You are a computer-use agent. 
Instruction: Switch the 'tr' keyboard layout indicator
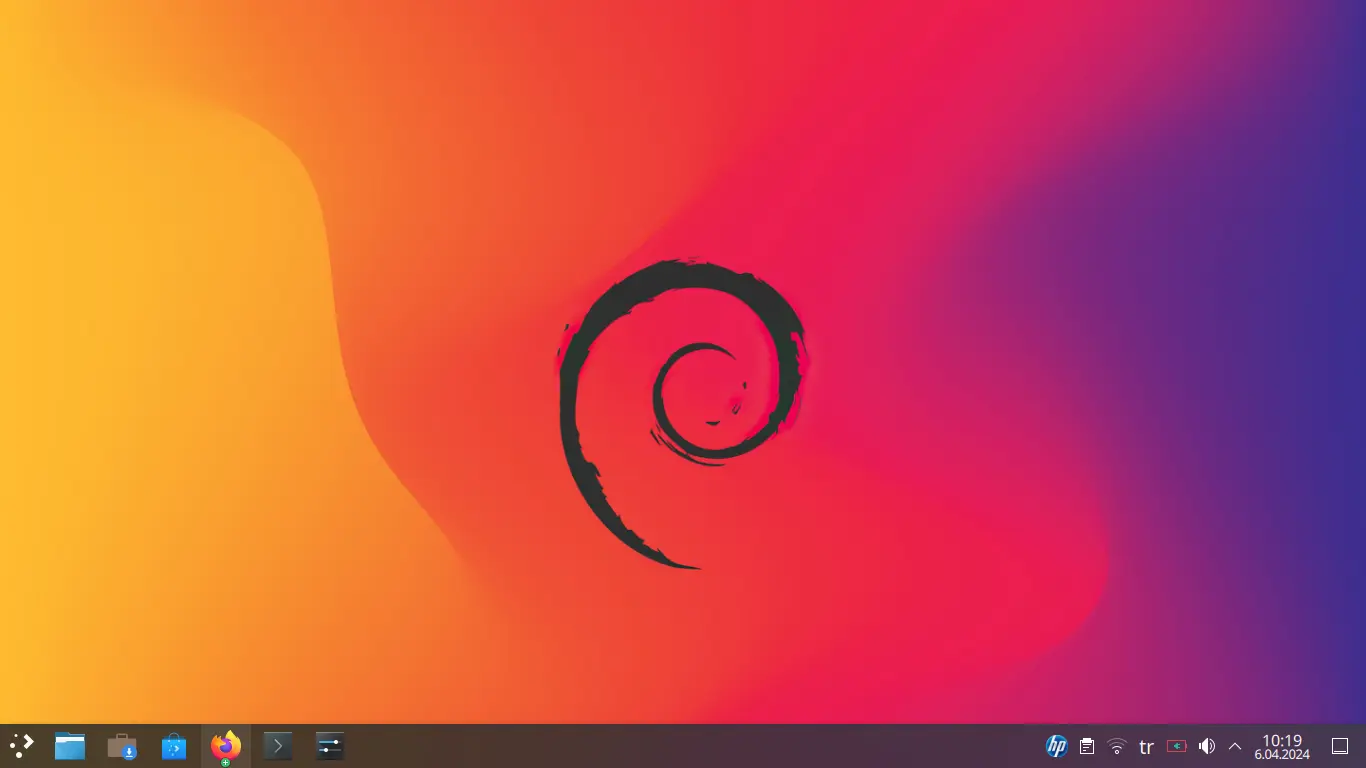tap(1147, 746)
